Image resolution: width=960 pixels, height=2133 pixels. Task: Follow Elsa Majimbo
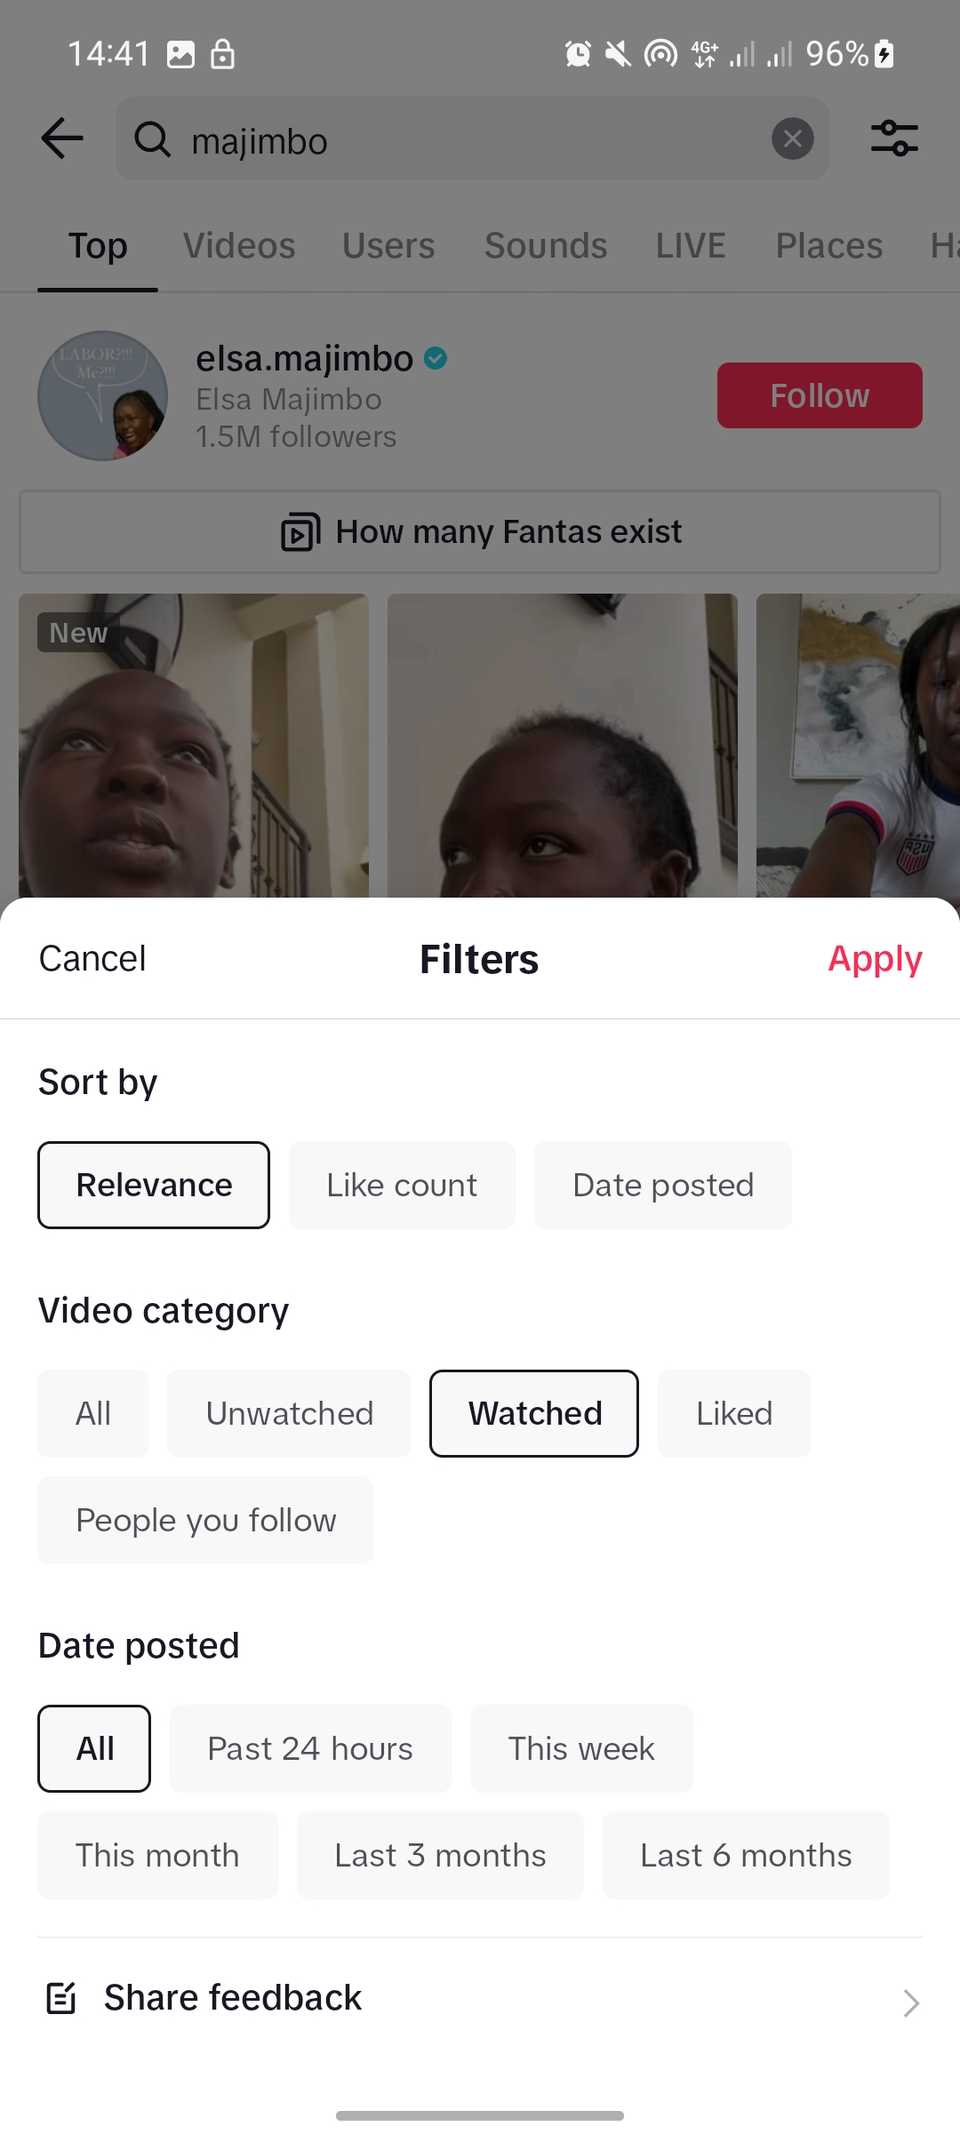[819, 395]
